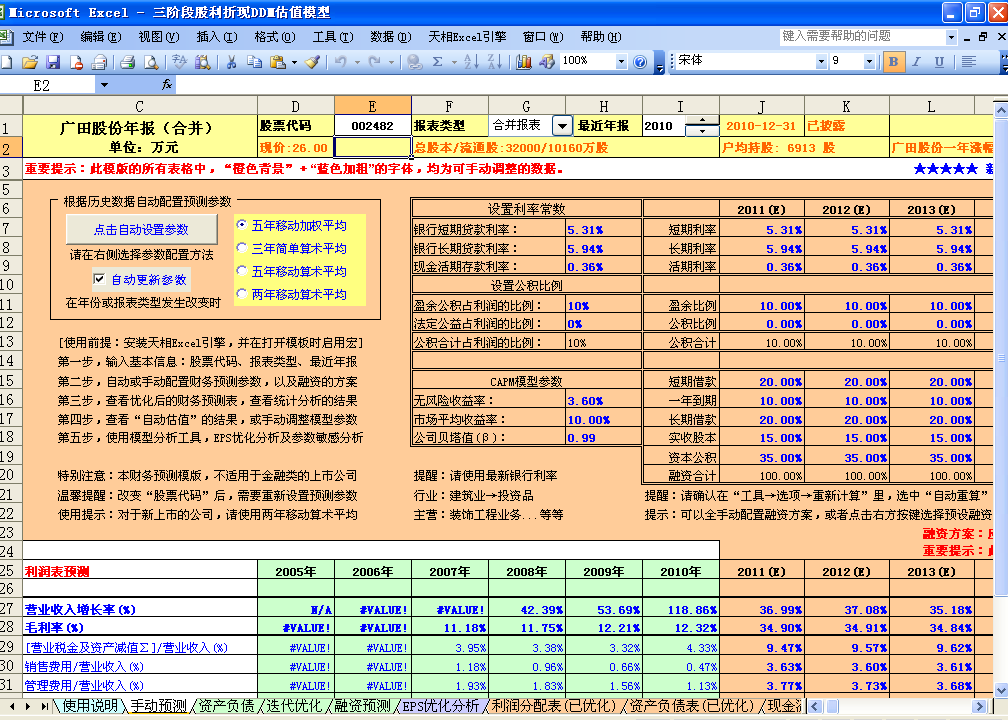Open the 文件(F) menu
Image resolution: width=1008 pixels, height=720 pixels.
pos(43,37)
